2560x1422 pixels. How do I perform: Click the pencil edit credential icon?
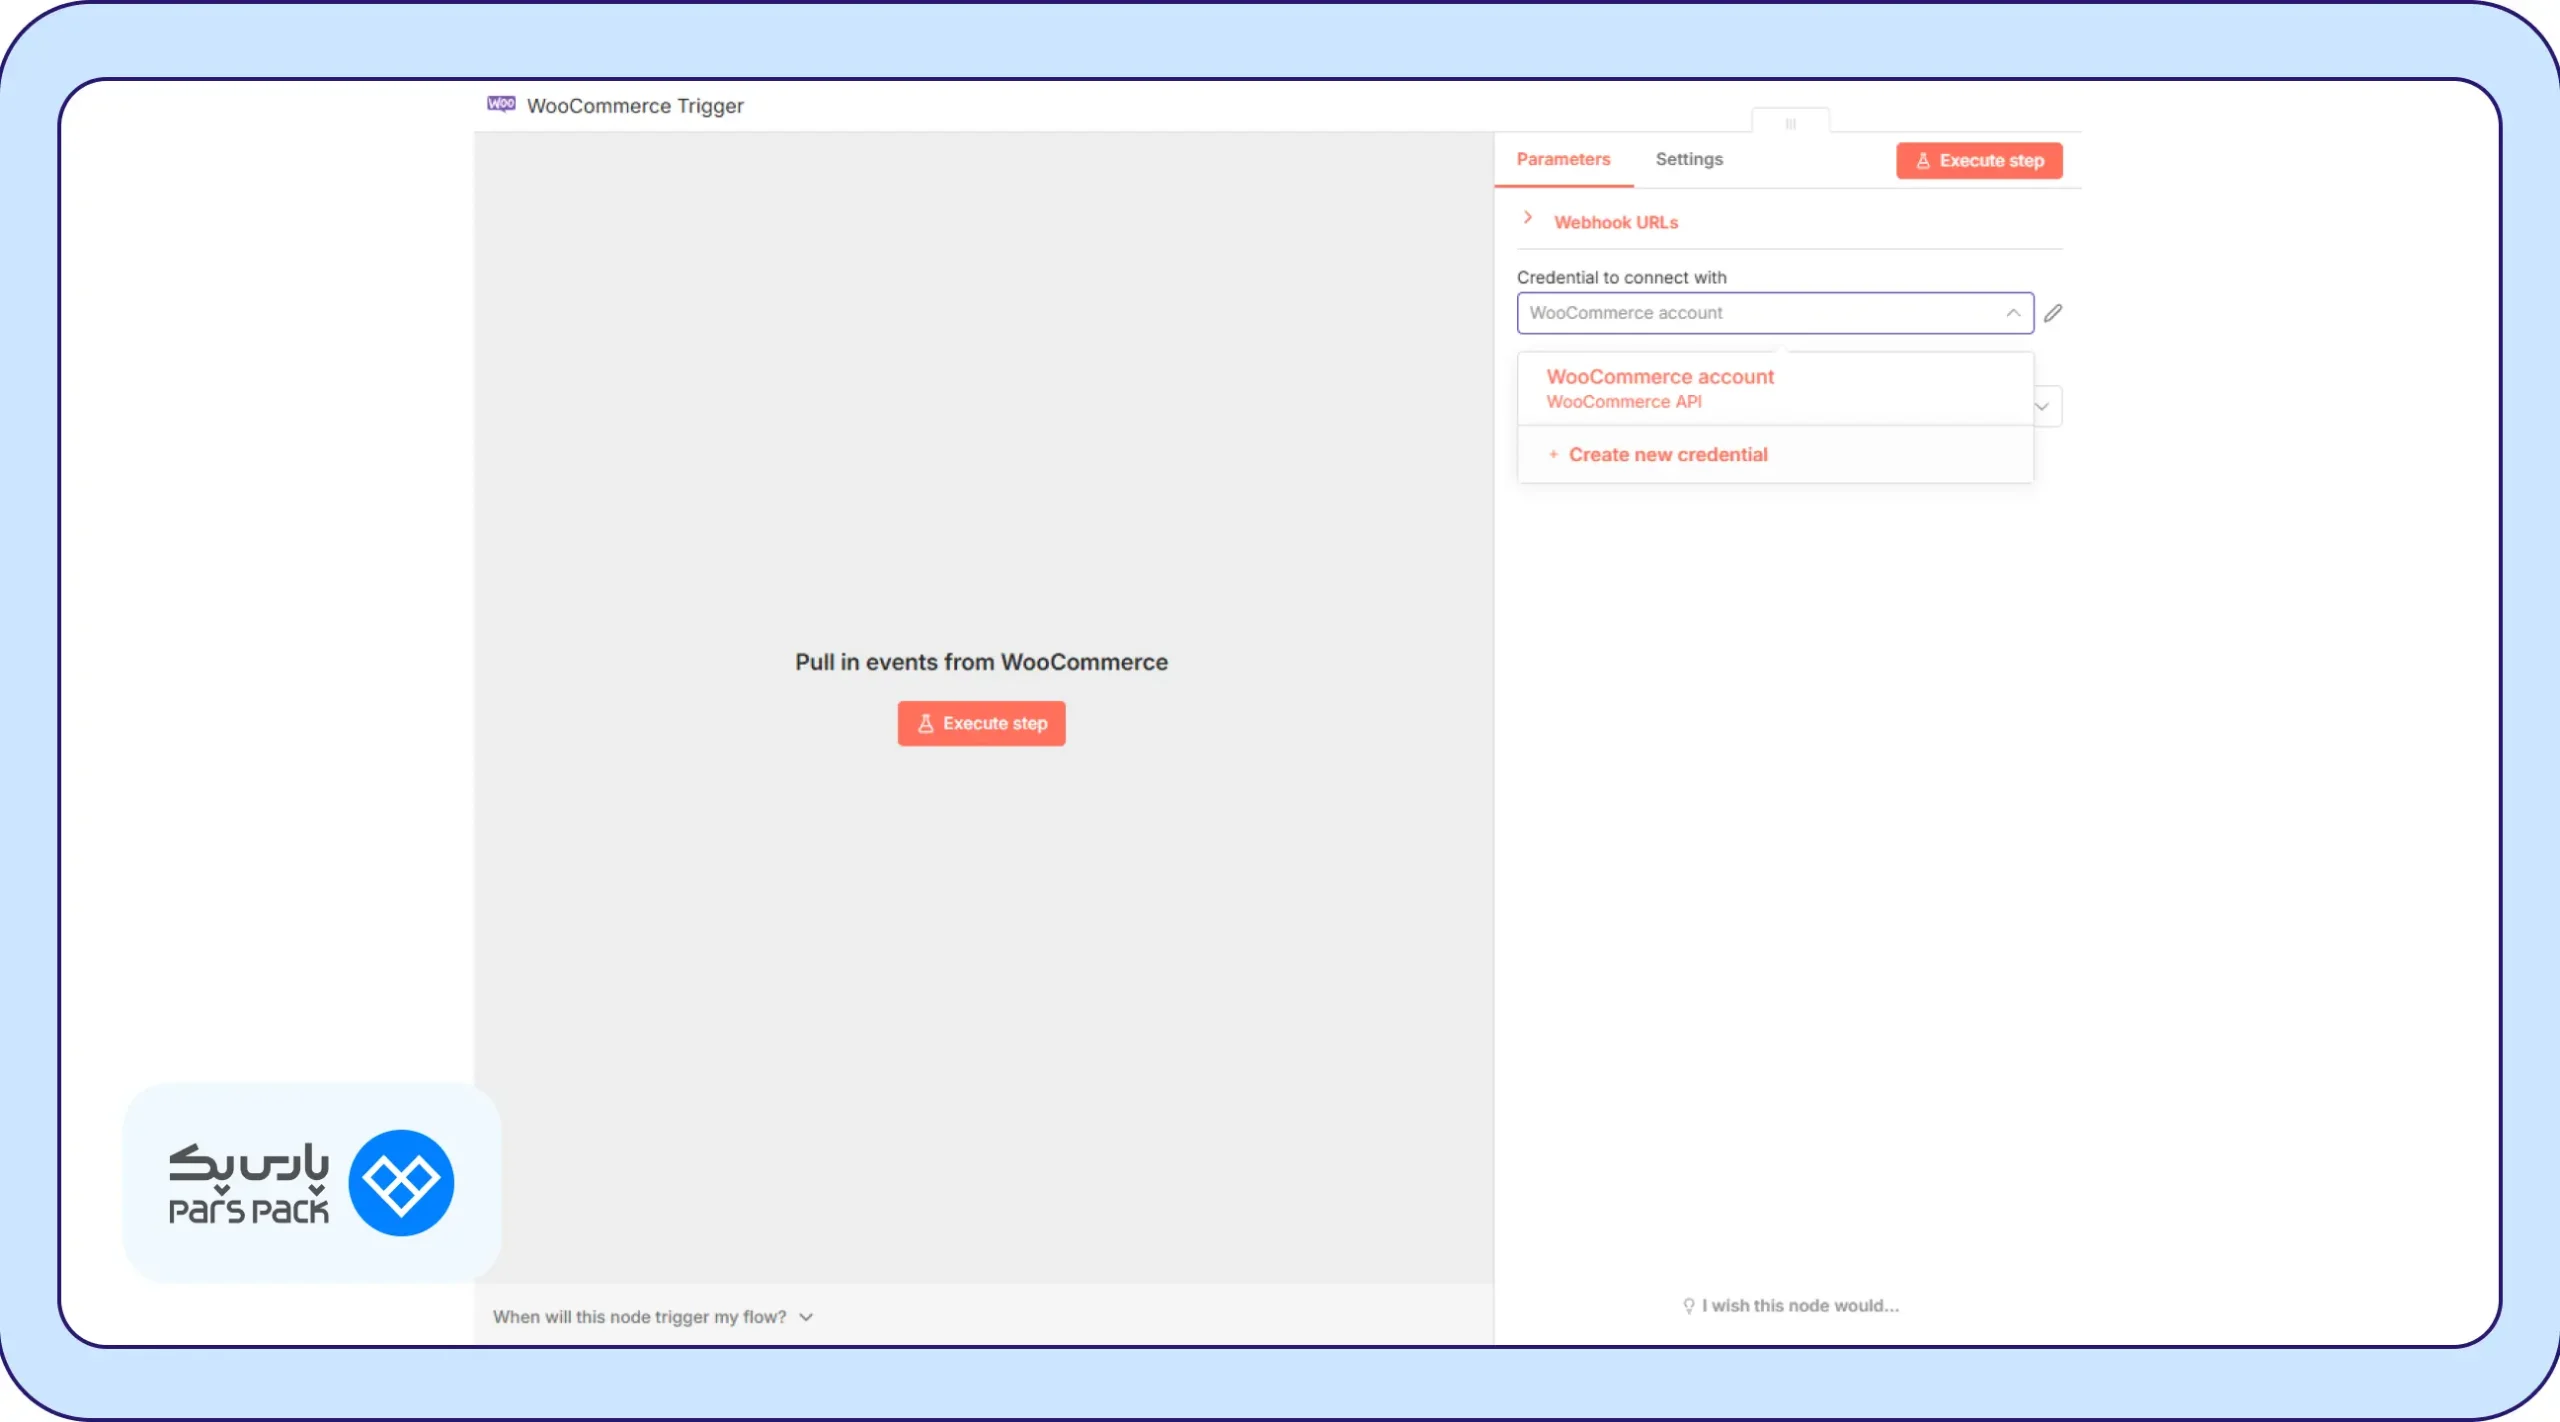tap(2053, 313)
